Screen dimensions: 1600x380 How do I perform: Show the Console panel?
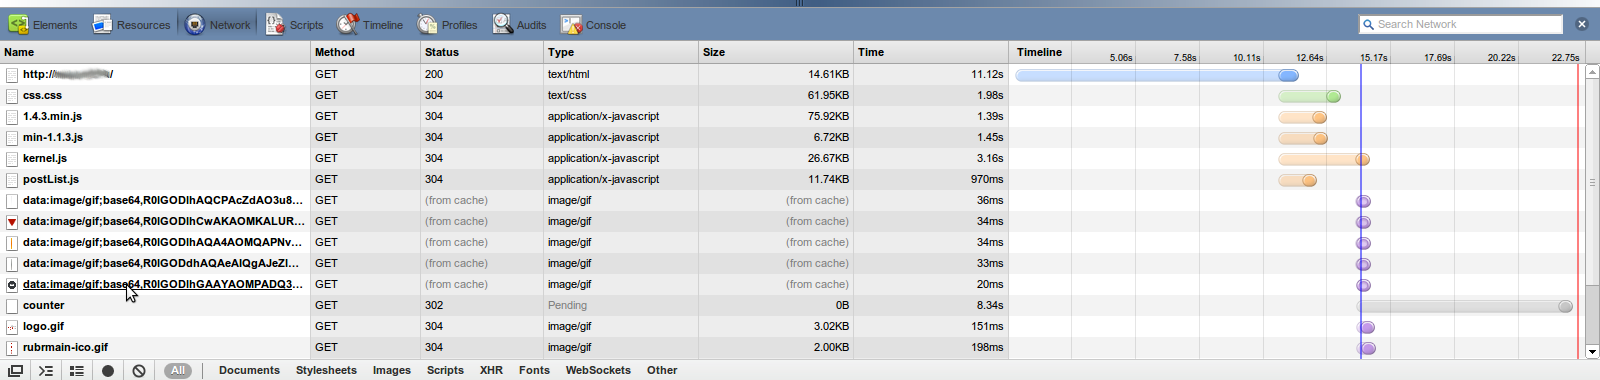(594, 24)
